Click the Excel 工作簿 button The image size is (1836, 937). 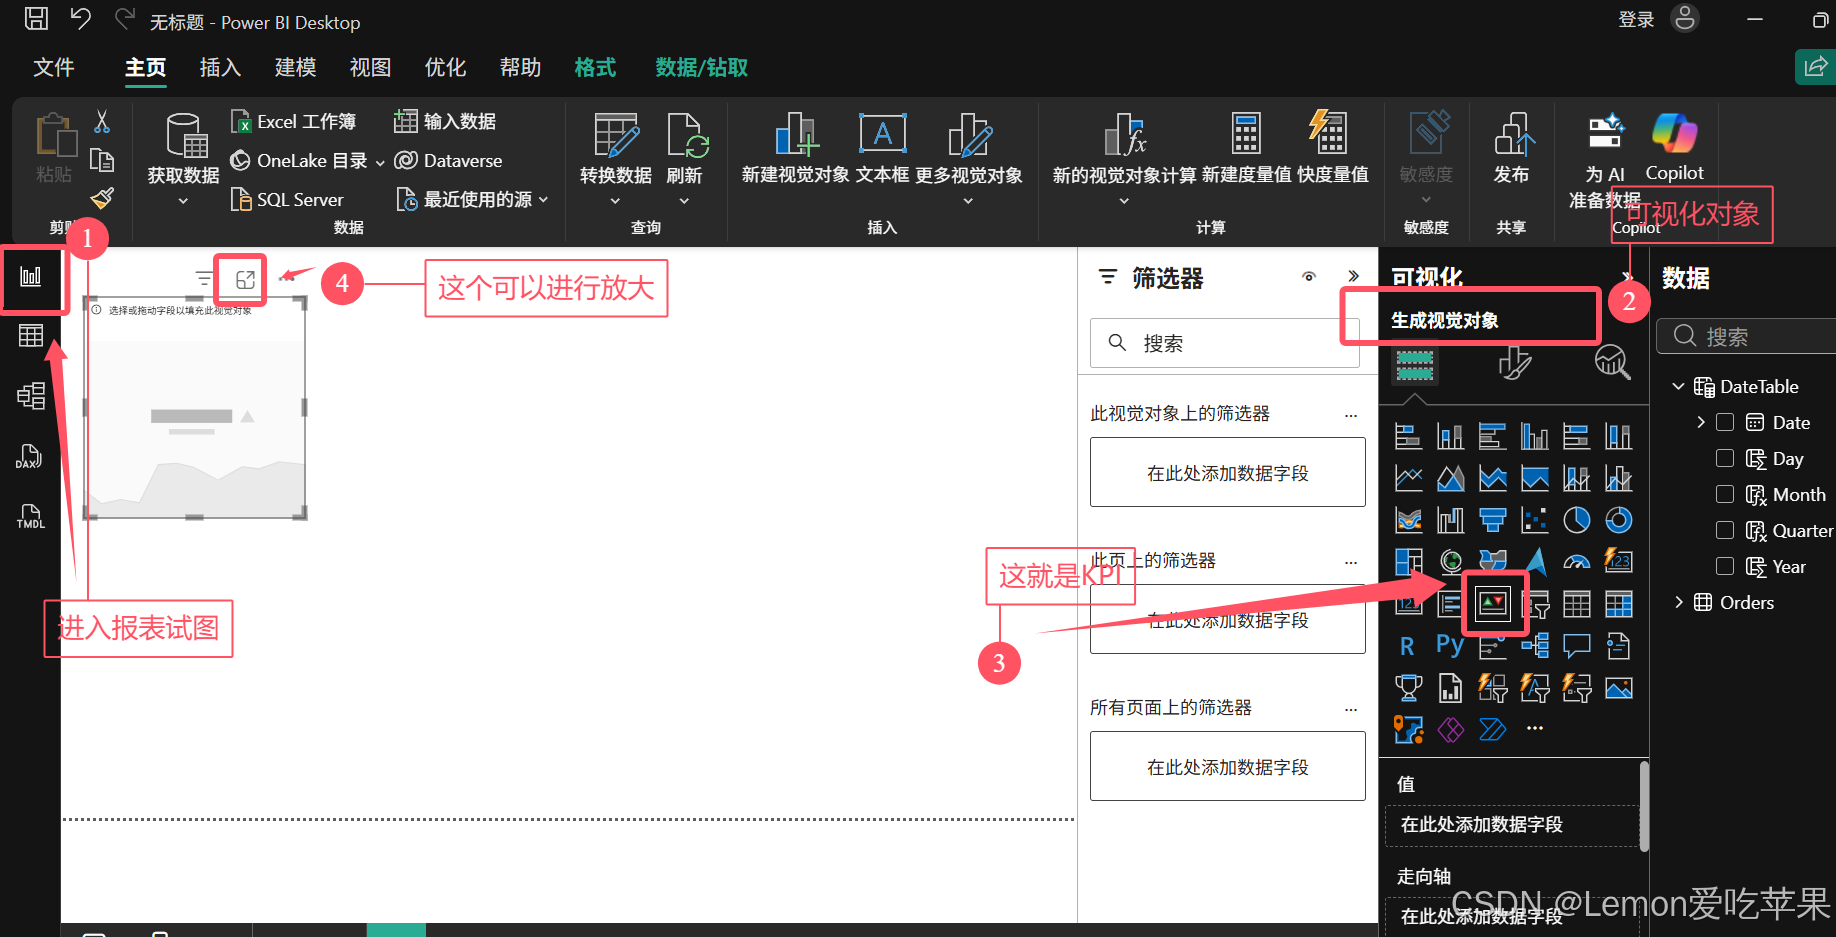(294, 121)
